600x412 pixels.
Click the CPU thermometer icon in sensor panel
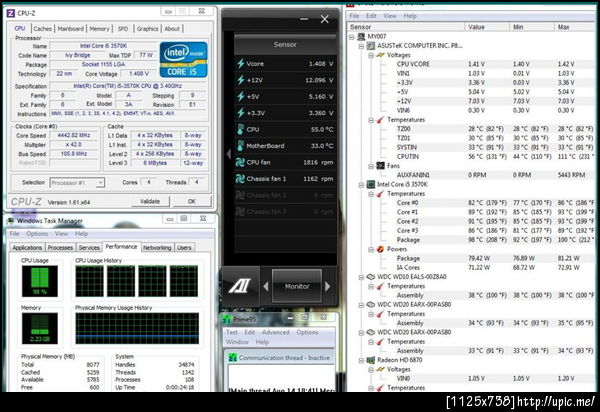tap(240, 129)
